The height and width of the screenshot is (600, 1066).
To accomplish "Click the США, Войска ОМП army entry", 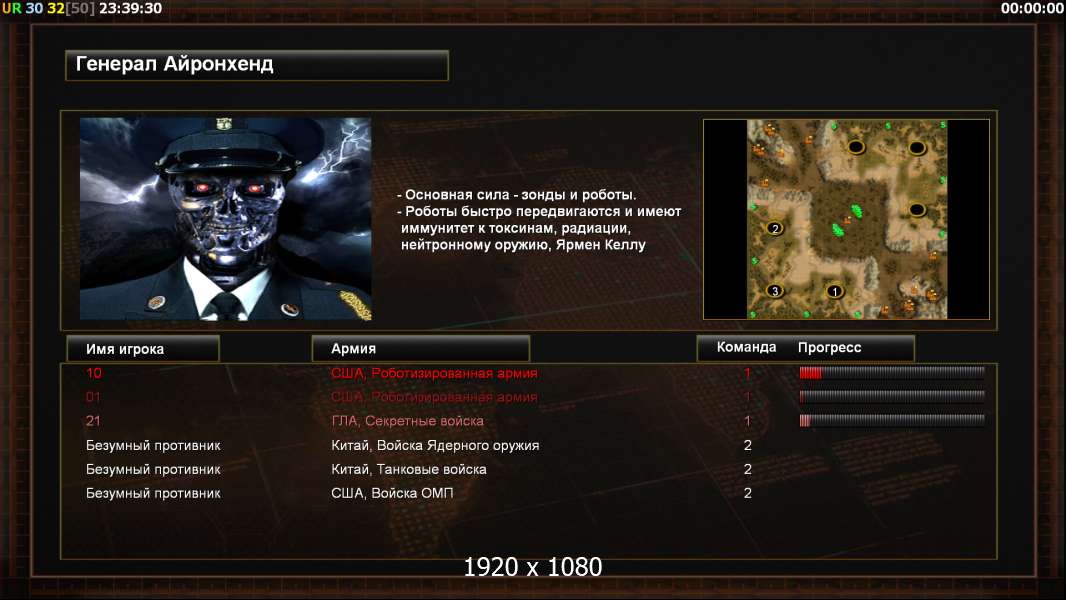I will 392,493.
